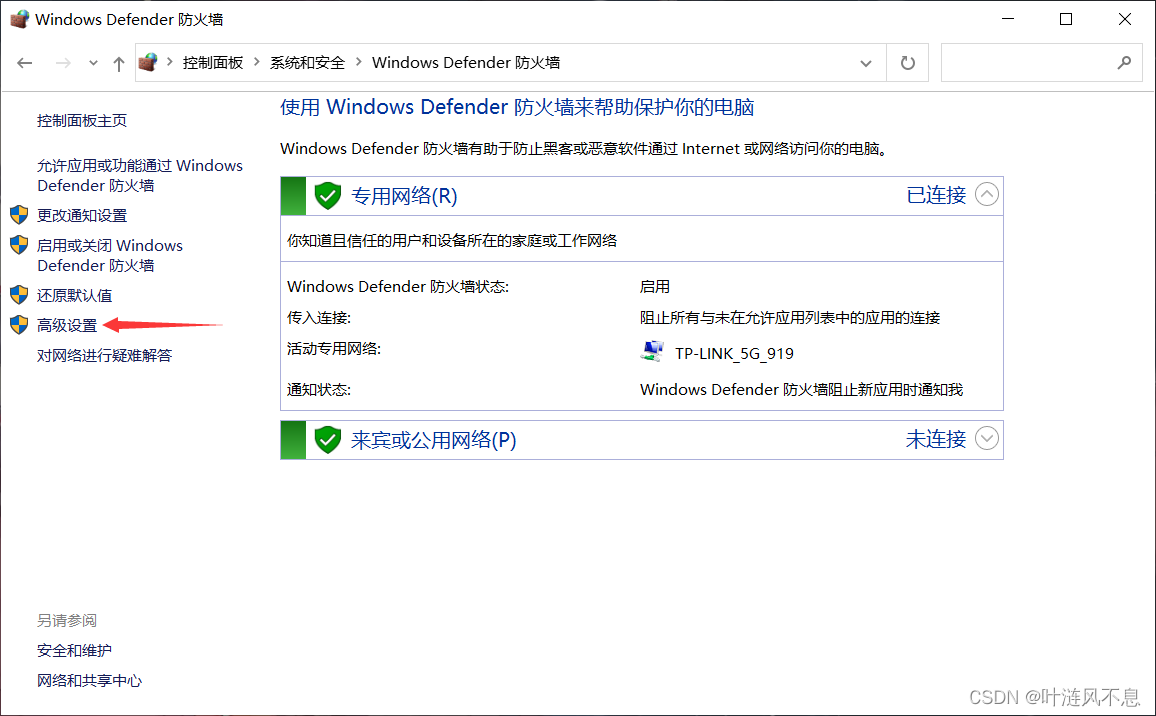1156x716 pixels.
Task: Select 系统和安全 in the breadcrumb path
Action: tap(307, 63)
